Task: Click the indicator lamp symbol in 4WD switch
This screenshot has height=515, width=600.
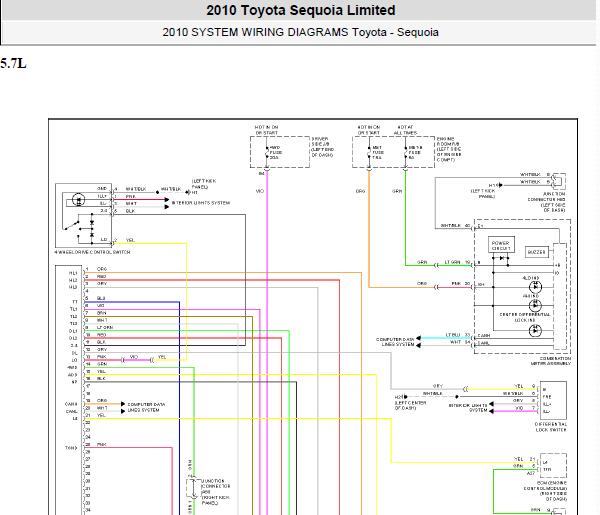Action: pyautogui.click(x=78, y=200)
